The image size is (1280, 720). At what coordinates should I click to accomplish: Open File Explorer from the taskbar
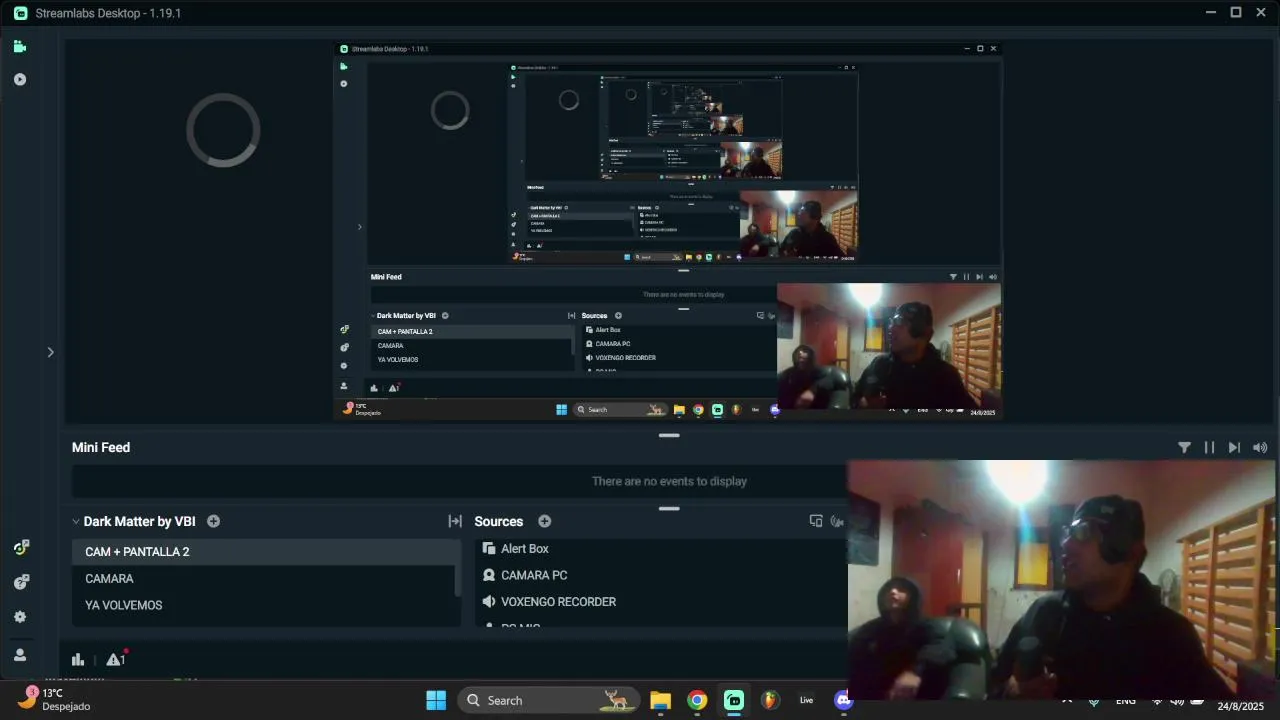click(x=660, y=700)
